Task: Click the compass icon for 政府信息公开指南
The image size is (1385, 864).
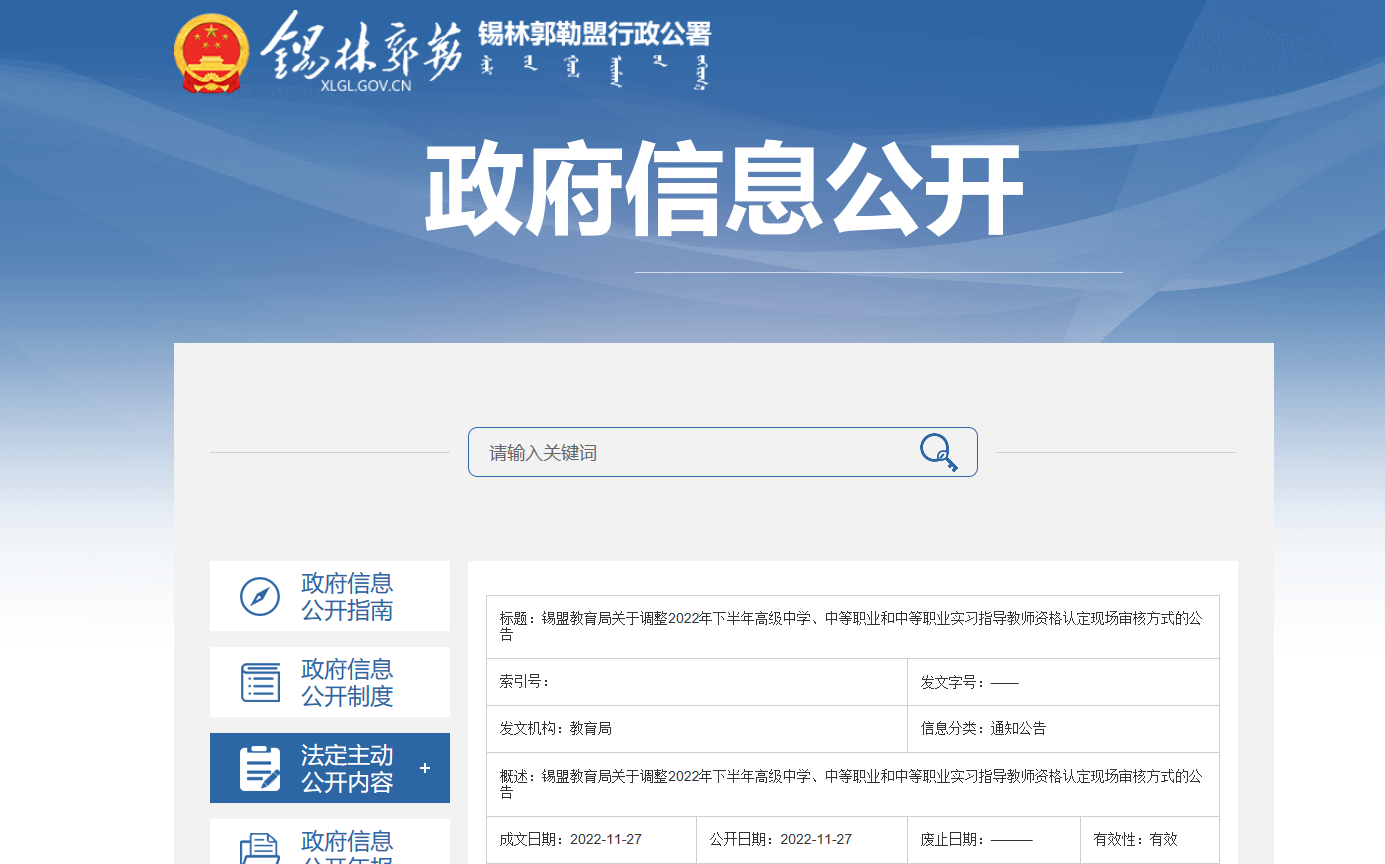Action: click(260, 597)
